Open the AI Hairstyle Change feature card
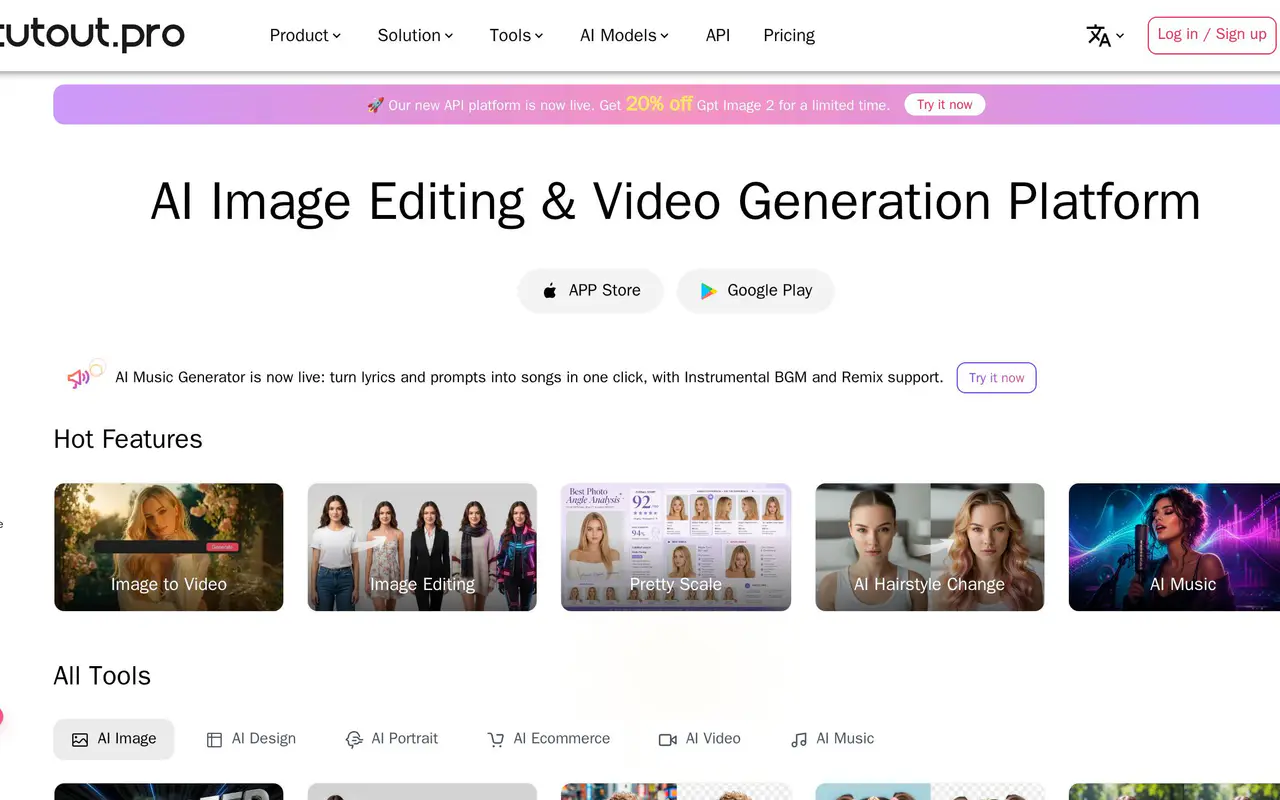Screen dimensions: 1280x800 point(930,547)
